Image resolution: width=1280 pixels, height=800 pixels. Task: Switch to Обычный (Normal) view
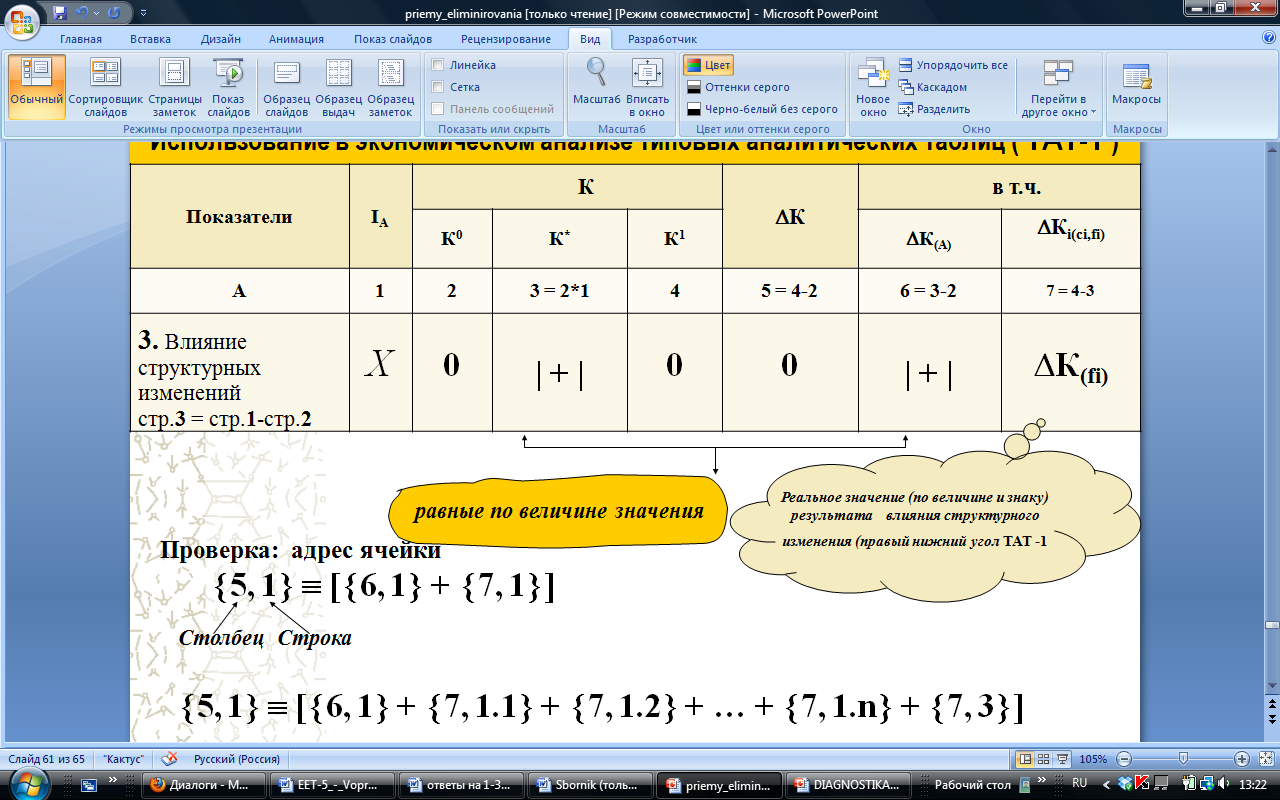(37, 88)
